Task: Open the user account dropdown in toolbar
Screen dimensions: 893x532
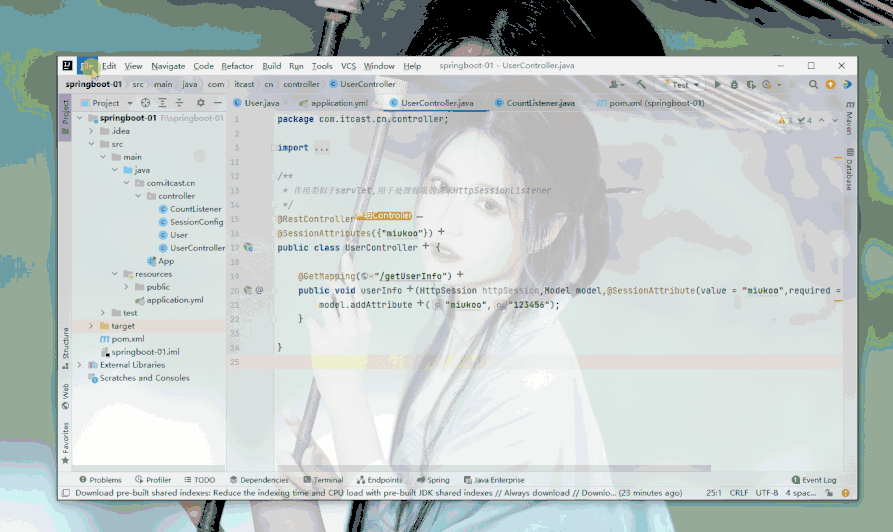Action: (x=616, y=84)
